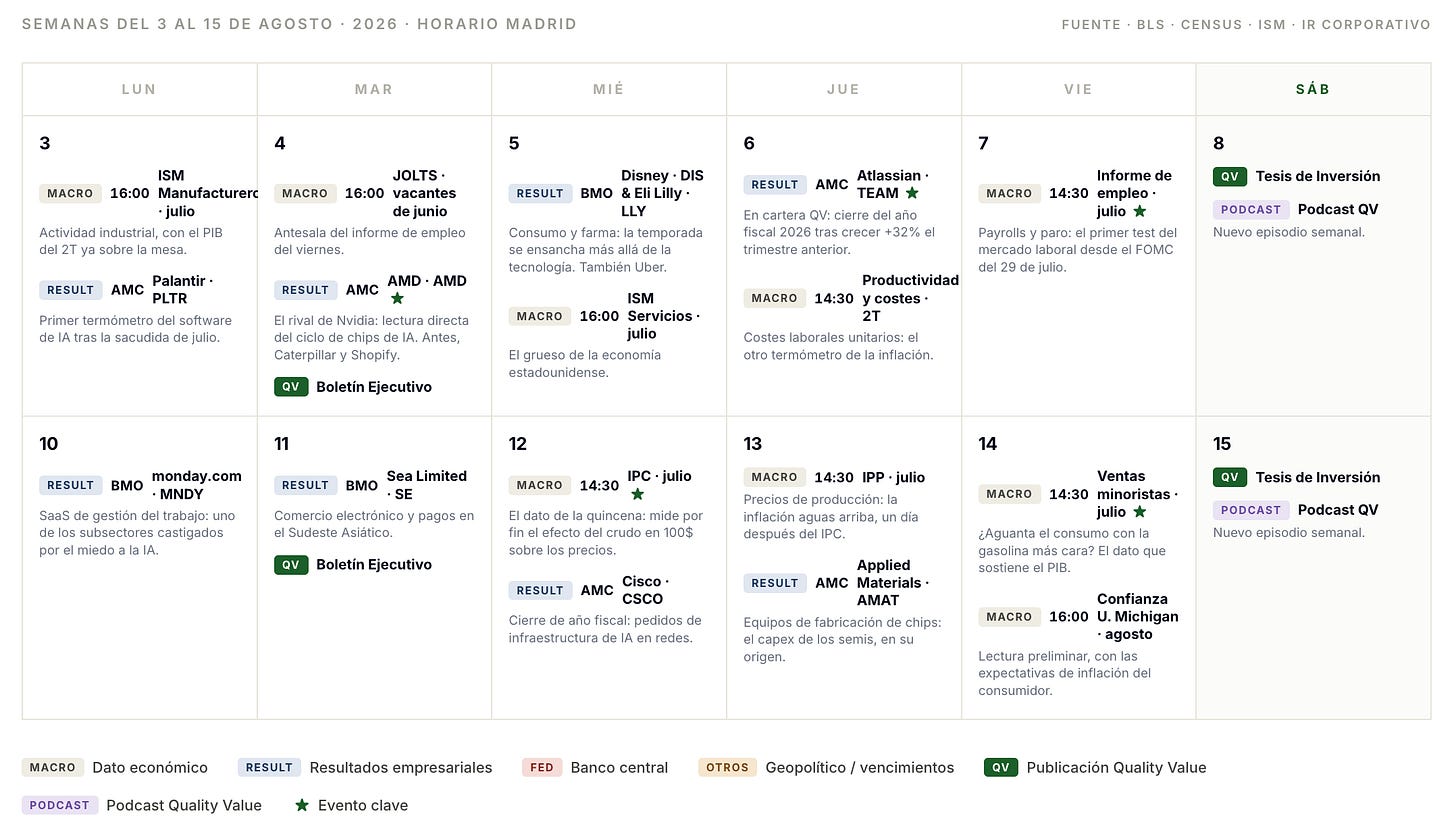
Task: Click the MACRO legend badge for Dato económico
Action: (x=53, y=768)
